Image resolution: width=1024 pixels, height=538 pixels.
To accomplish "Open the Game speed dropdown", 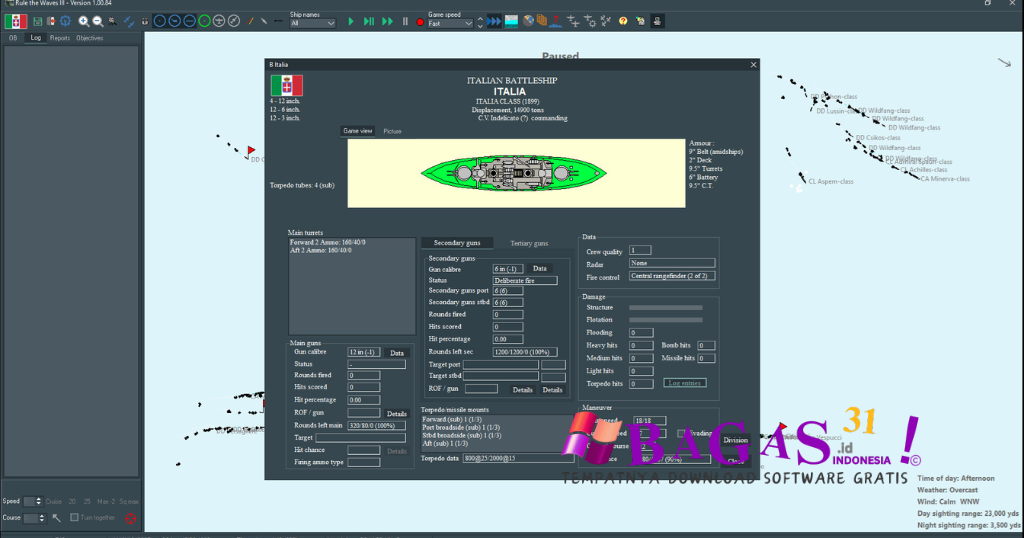I will tap(451, 24).
